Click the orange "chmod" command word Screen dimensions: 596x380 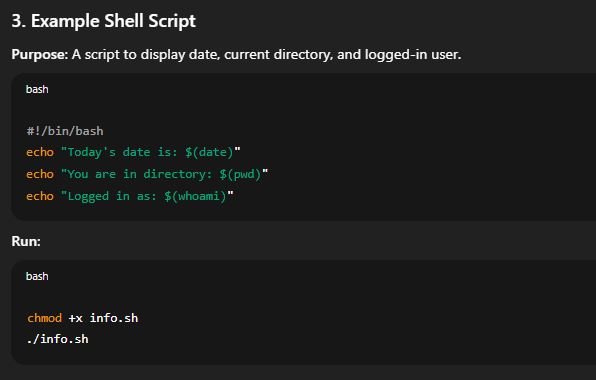tap(44, 318)
